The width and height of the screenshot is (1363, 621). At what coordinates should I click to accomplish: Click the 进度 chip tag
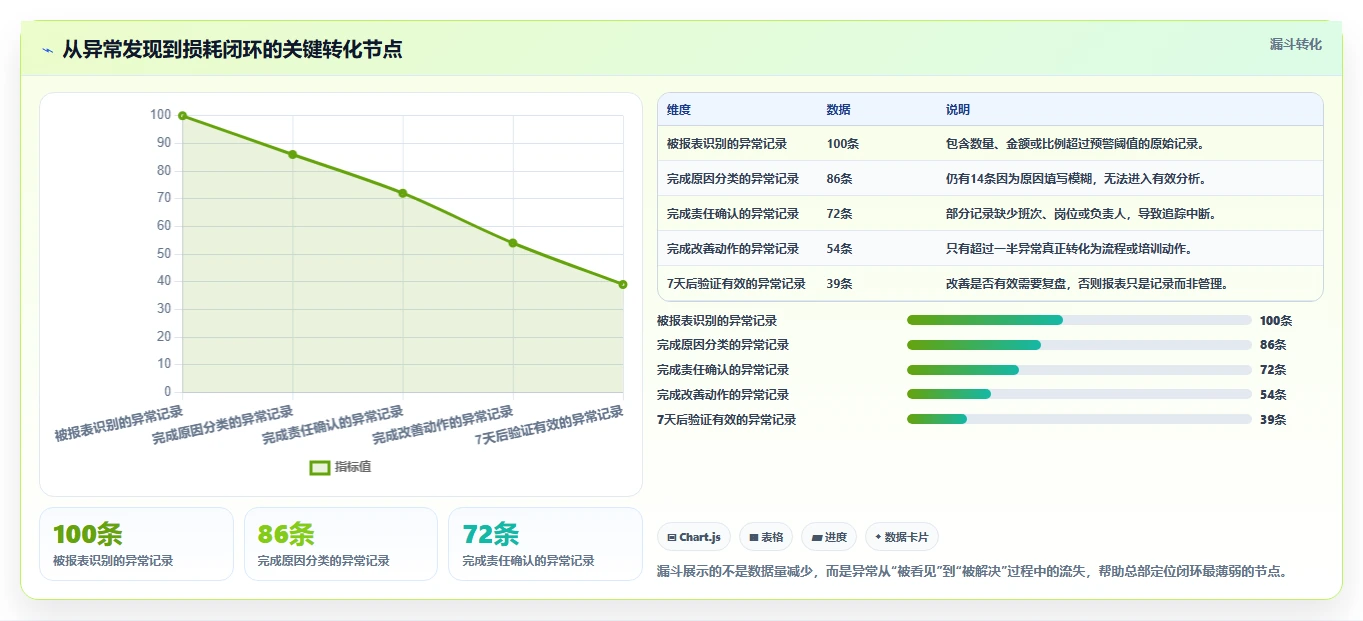pos(829,537)
